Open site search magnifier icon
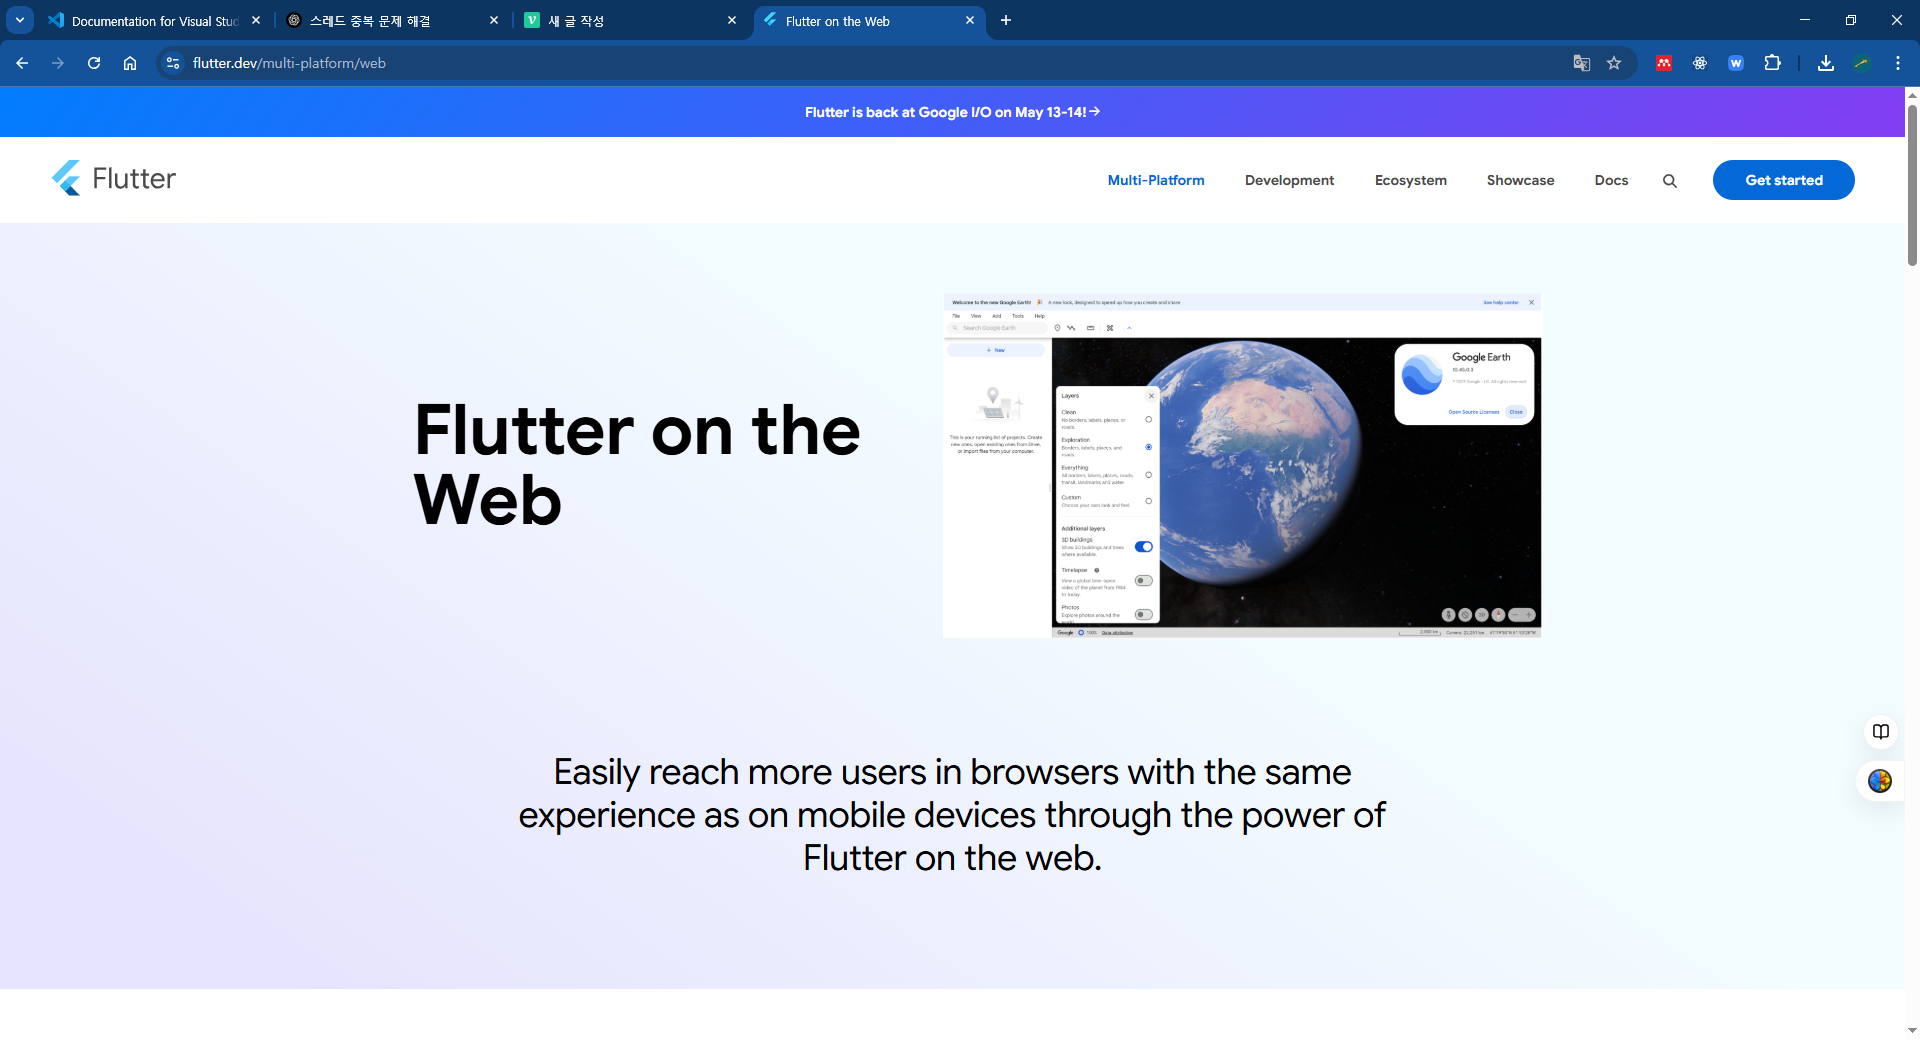This screenshot has height=1040, width=1920. tap(1670, 181)
